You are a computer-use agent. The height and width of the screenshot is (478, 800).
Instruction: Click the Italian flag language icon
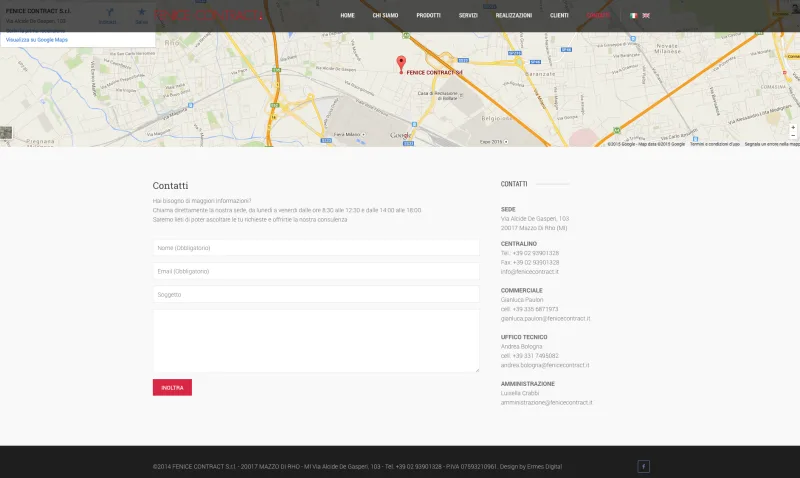pos(634,16)
